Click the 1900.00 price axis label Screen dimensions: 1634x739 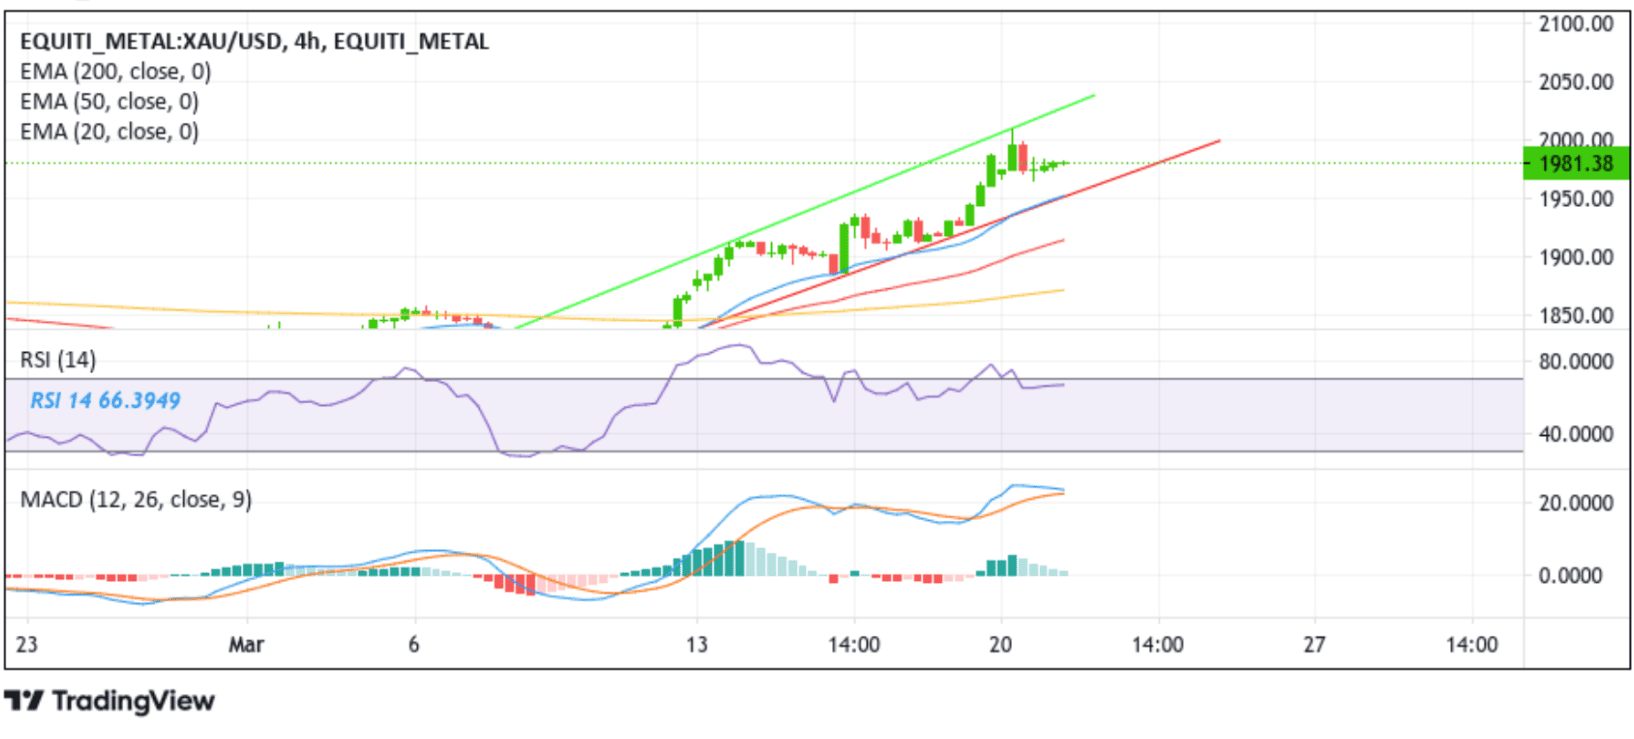[1576, 257]
